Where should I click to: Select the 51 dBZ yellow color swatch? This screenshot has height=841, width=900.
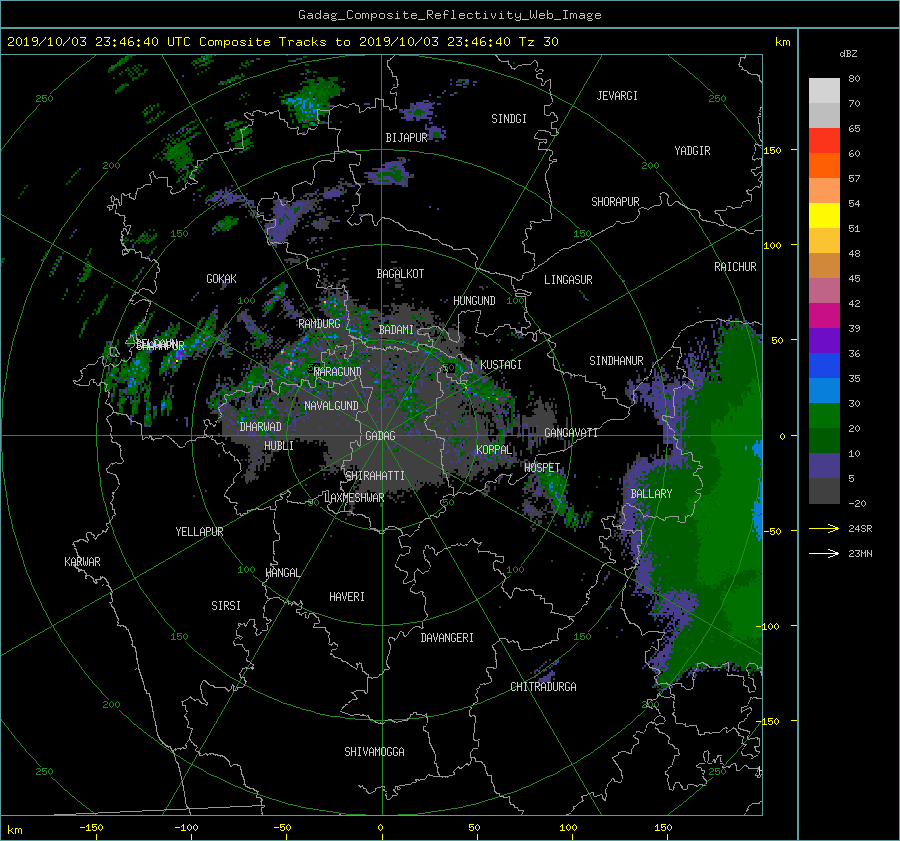coord(824,215)
